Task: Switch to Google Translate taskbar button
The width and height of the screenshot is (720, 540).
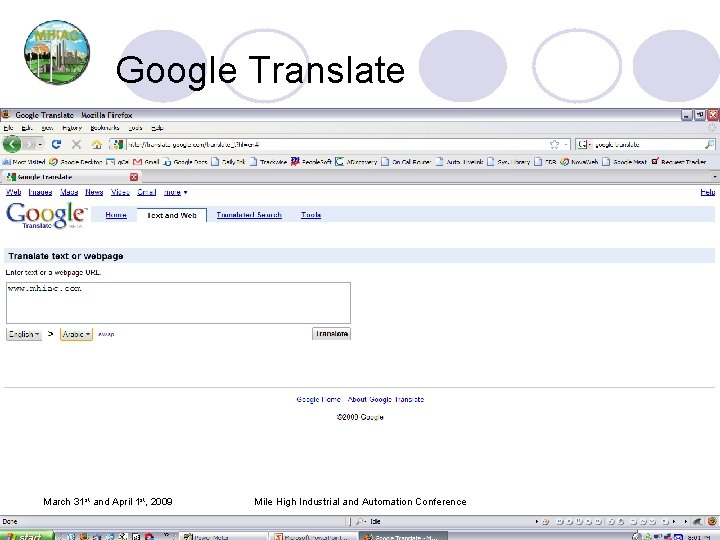Action: click(x=403, y=536)
